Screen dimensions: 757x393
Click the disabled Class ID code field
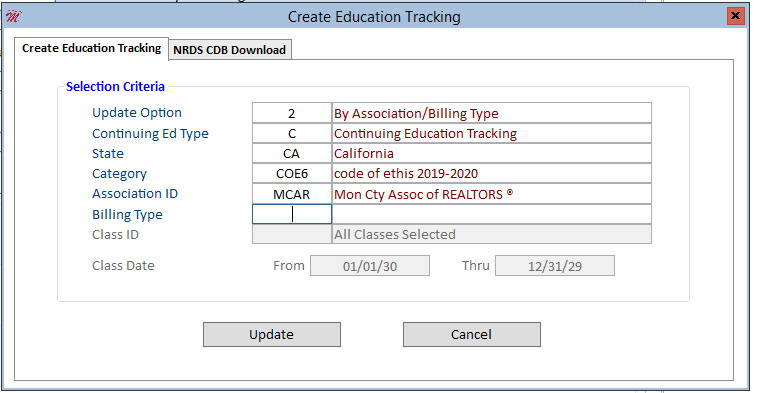pos(292,234)
